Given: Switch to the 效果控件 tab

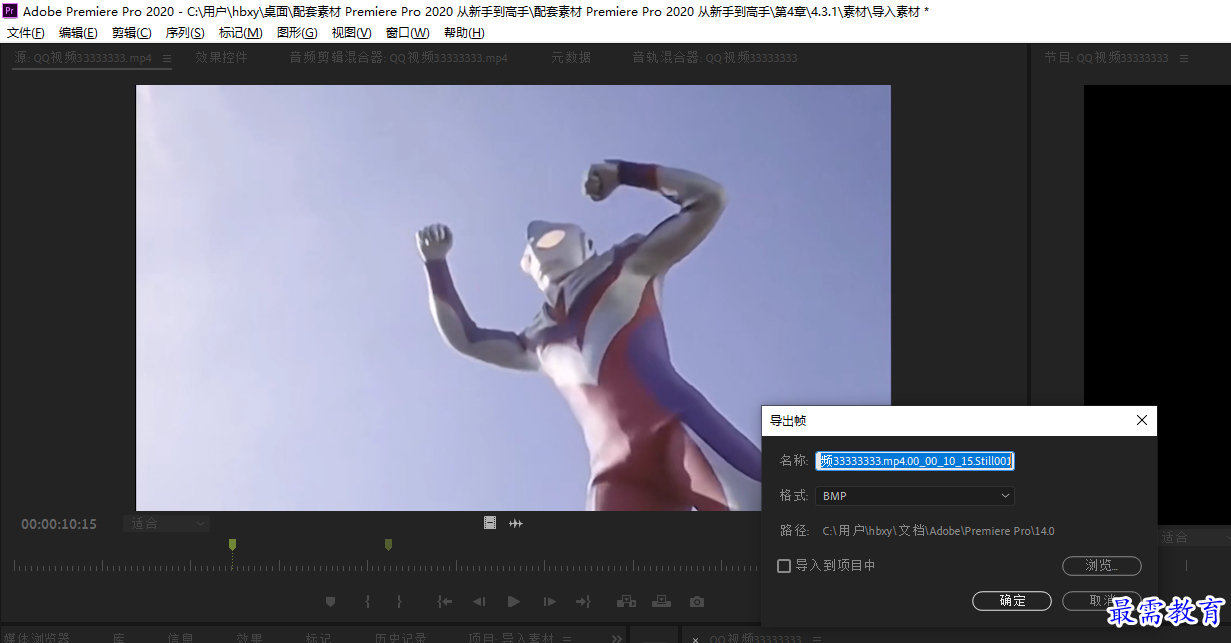Looking at the screenshot, I should coord(221,59).
